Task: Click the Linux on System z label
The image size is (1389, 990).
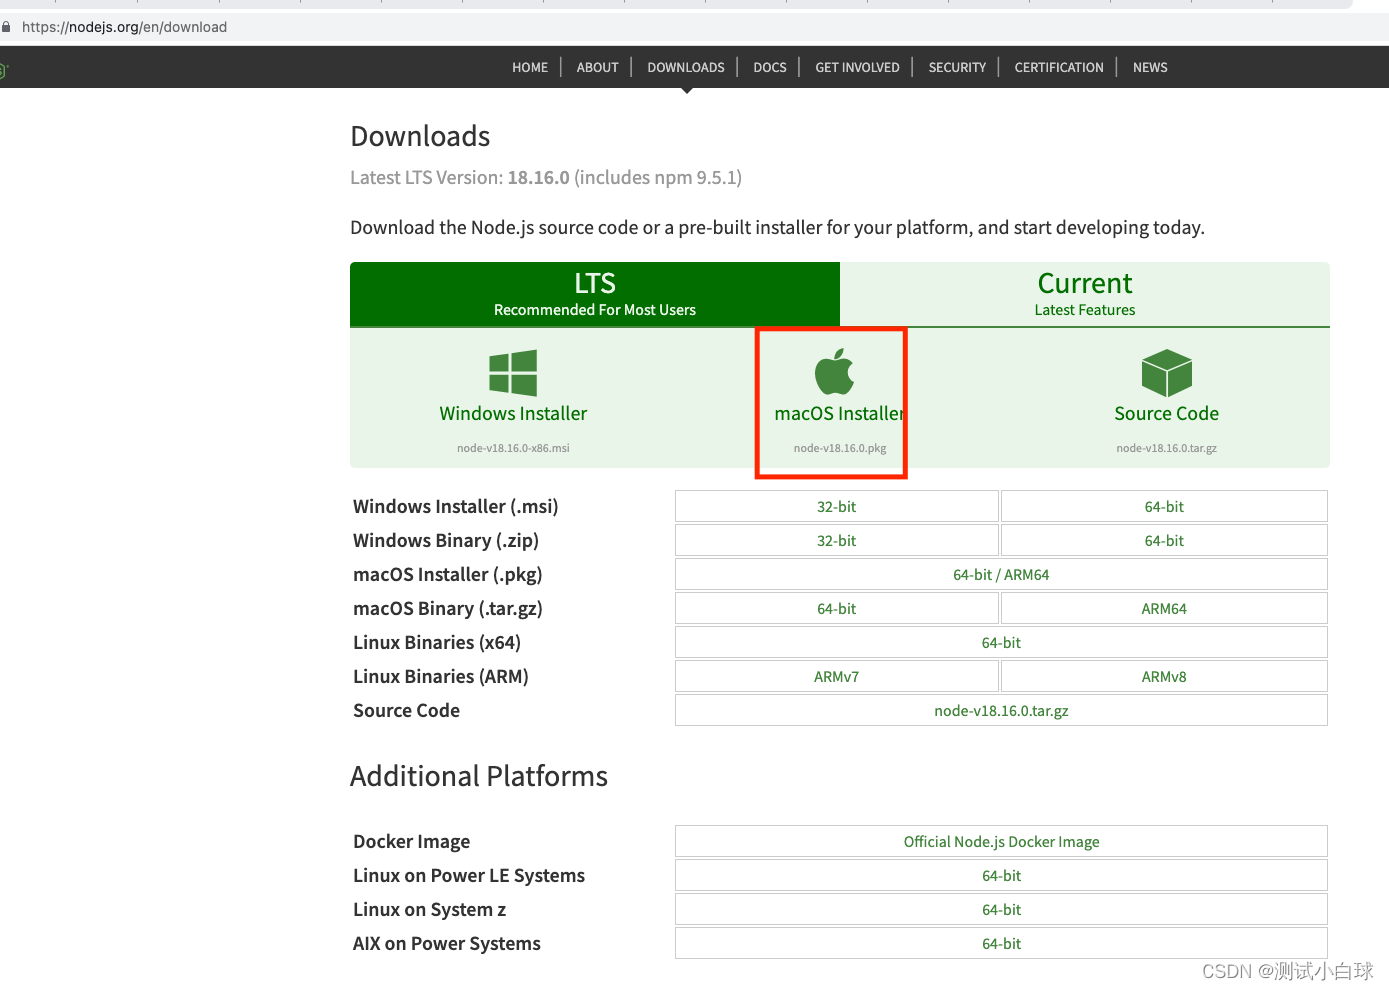Action: pos(430,909)
